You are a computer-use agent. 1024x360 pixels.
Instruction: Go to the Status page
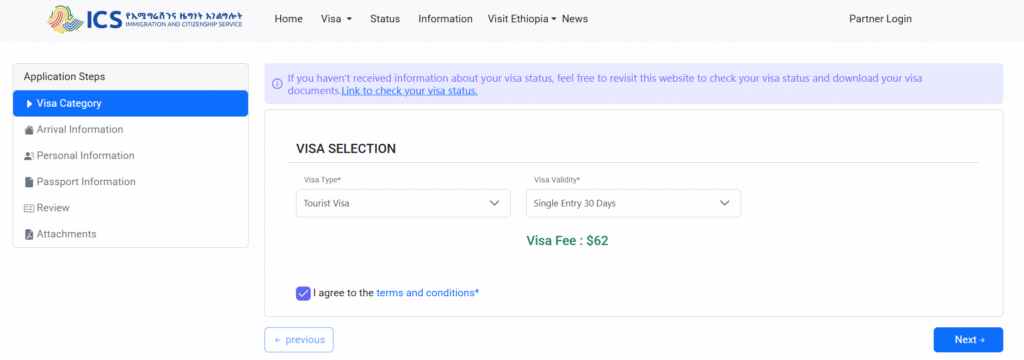coord(385,19)
